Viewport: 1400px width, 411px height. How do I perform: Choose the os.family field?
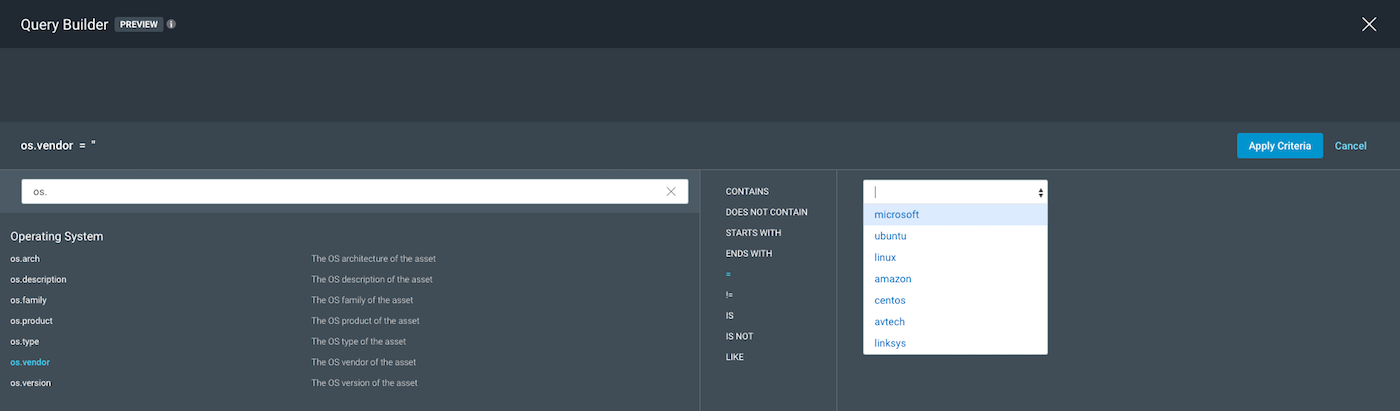click(28, 300)
